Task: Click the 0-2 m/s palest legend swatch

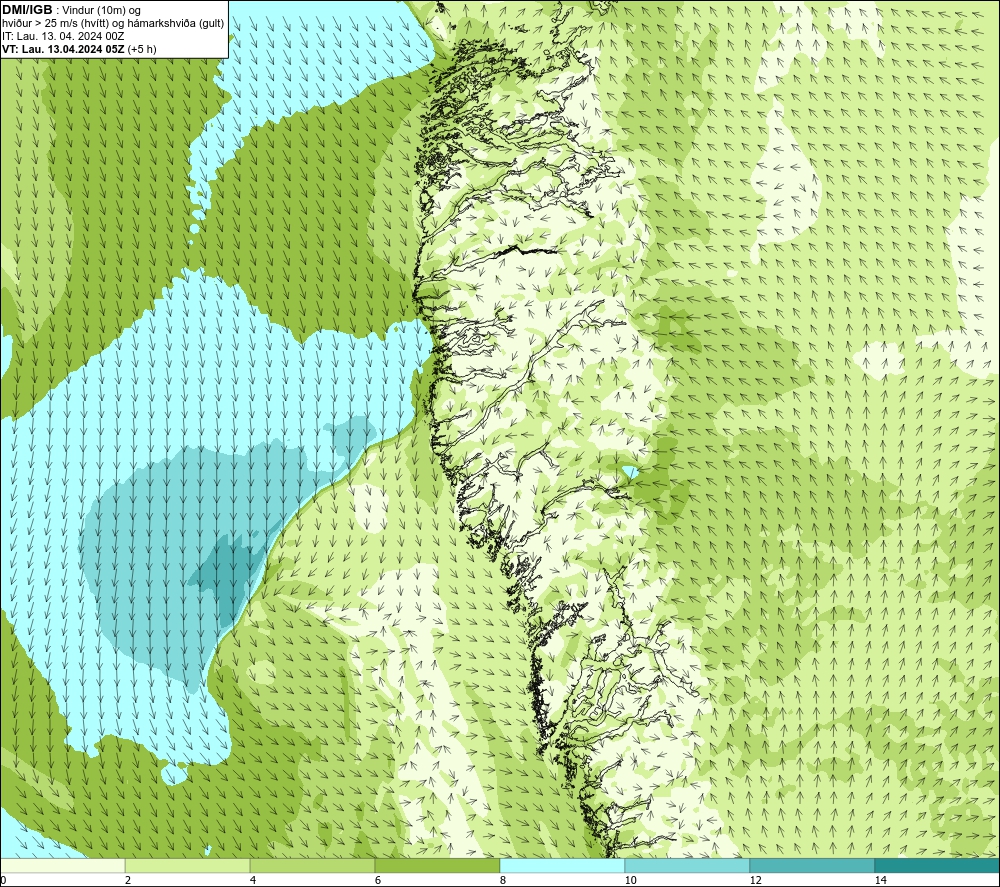Action: [62, 865]
